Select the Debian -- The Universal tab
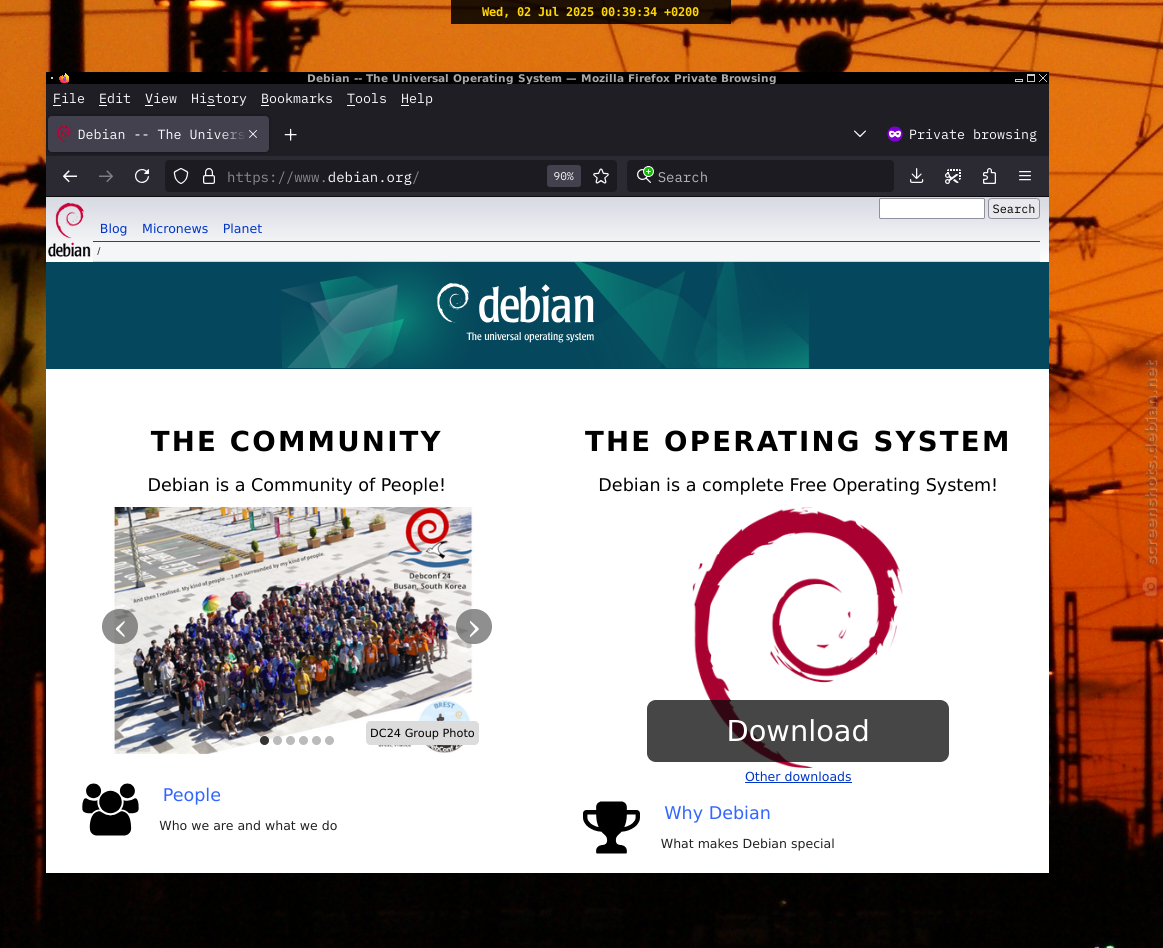1163x948 pixels. tap(159, 134)
